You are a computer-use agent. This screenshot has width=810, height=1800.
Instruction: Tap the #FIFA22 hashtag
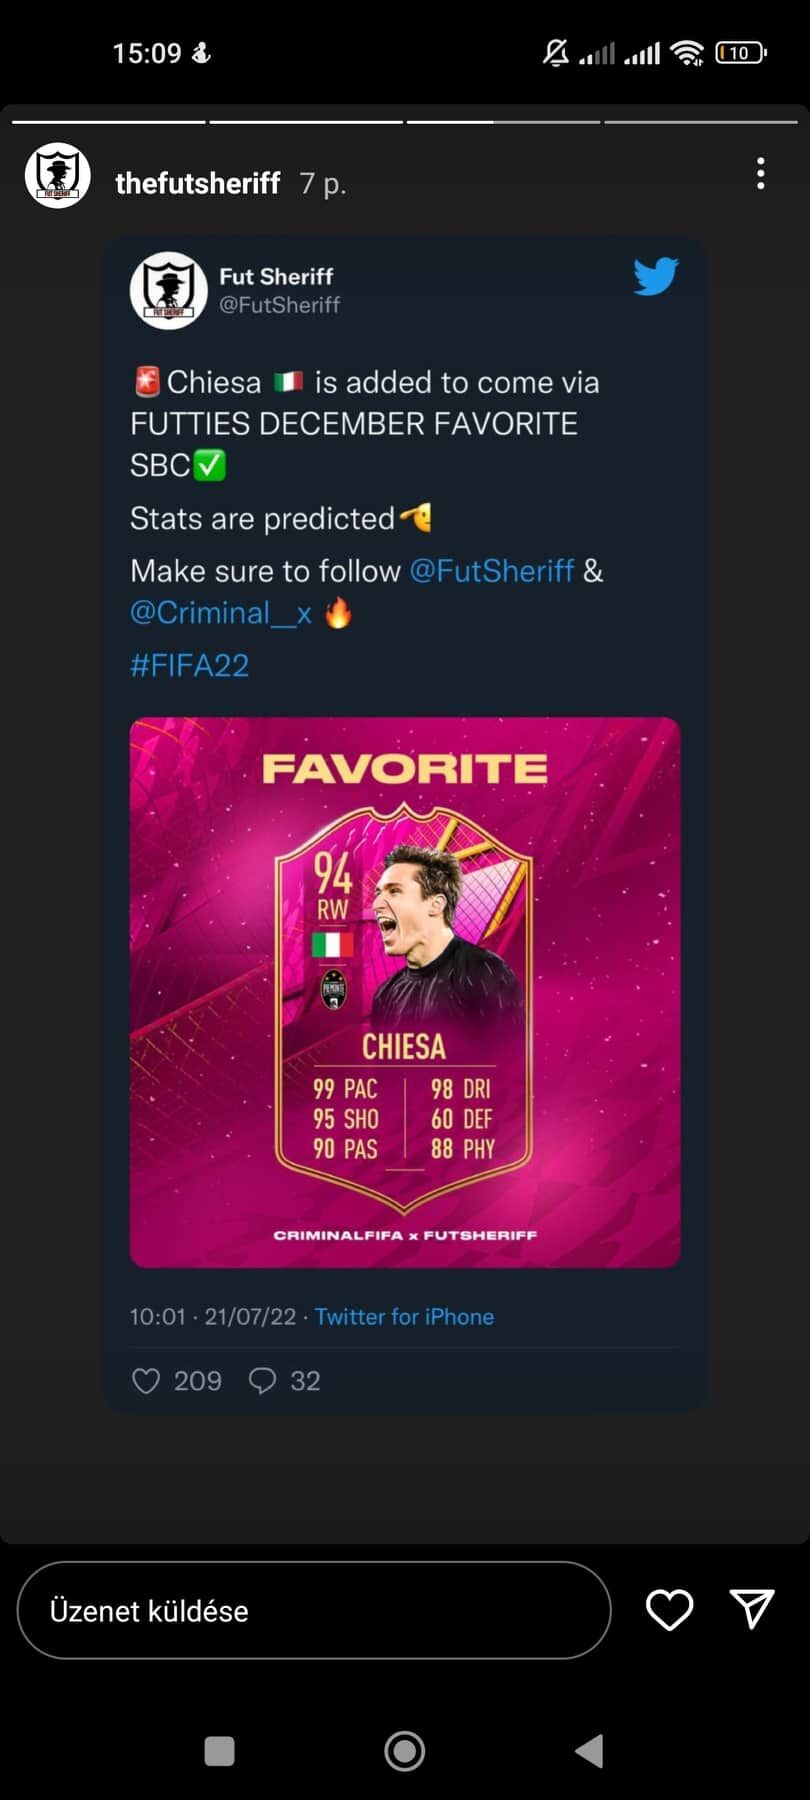pos(189,665)
